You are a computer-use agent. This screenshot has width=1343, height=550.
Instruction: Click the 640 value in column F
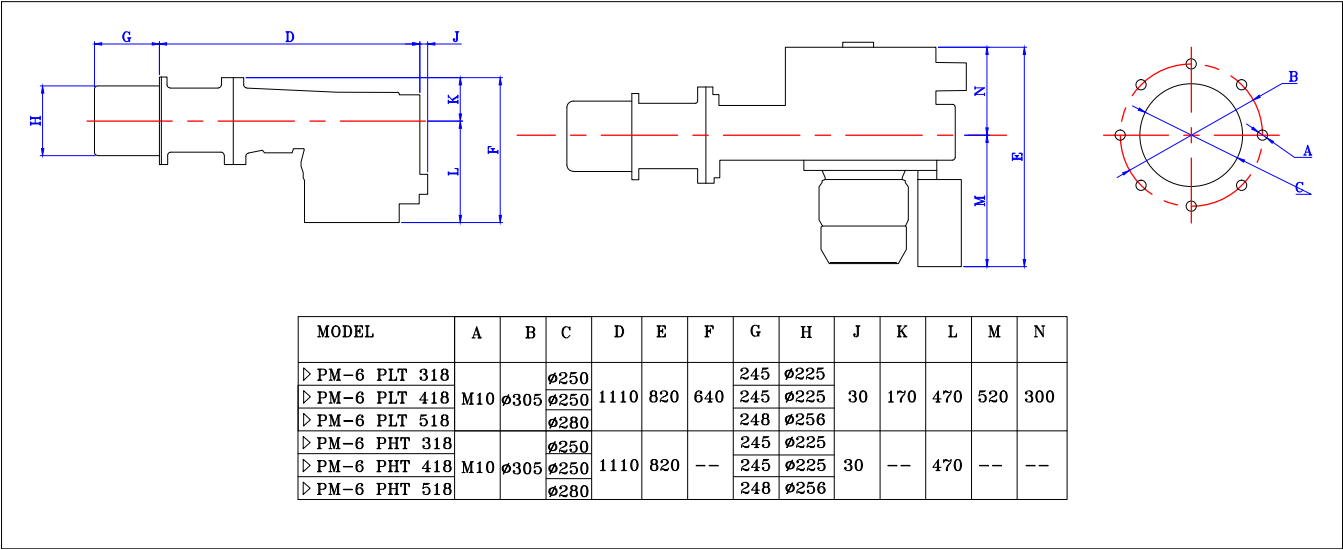point(709,397)
